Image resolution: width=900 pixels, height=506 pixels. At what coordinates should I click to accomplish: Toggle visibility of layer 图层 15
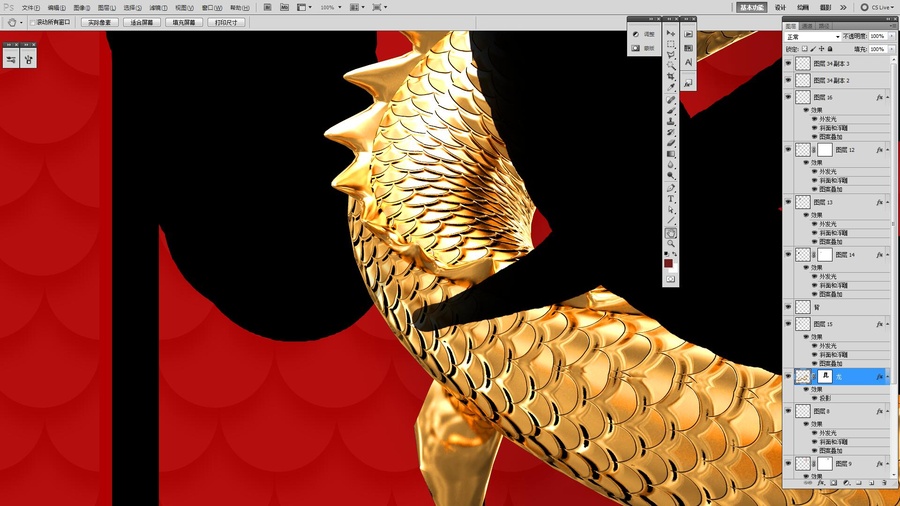788,324
